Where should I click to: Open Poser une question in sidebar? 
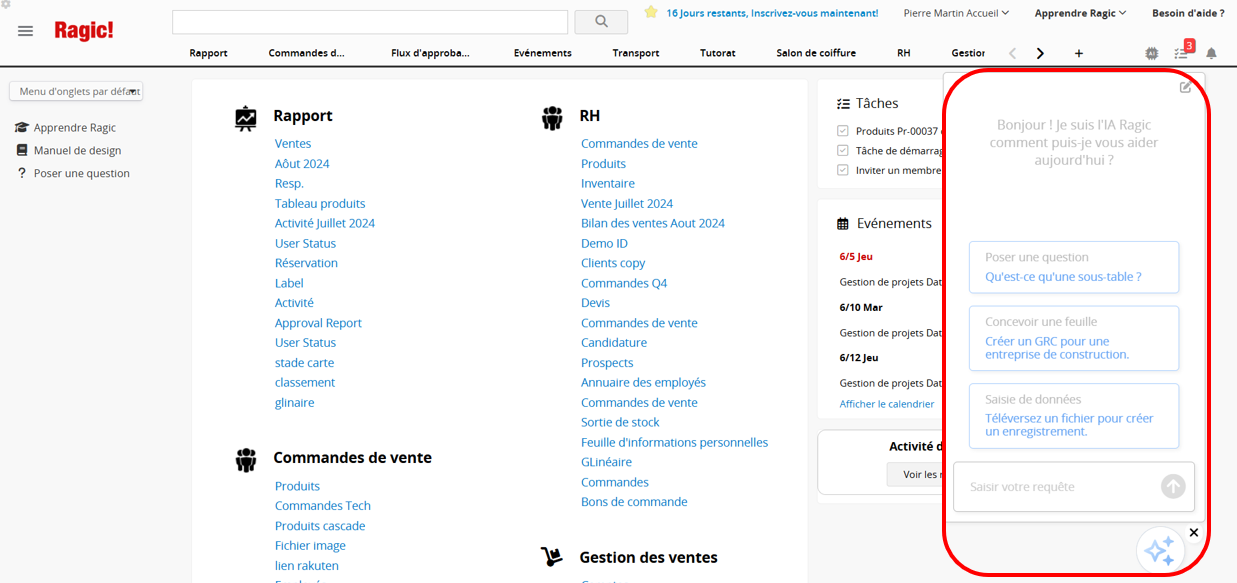coord(82,174)
